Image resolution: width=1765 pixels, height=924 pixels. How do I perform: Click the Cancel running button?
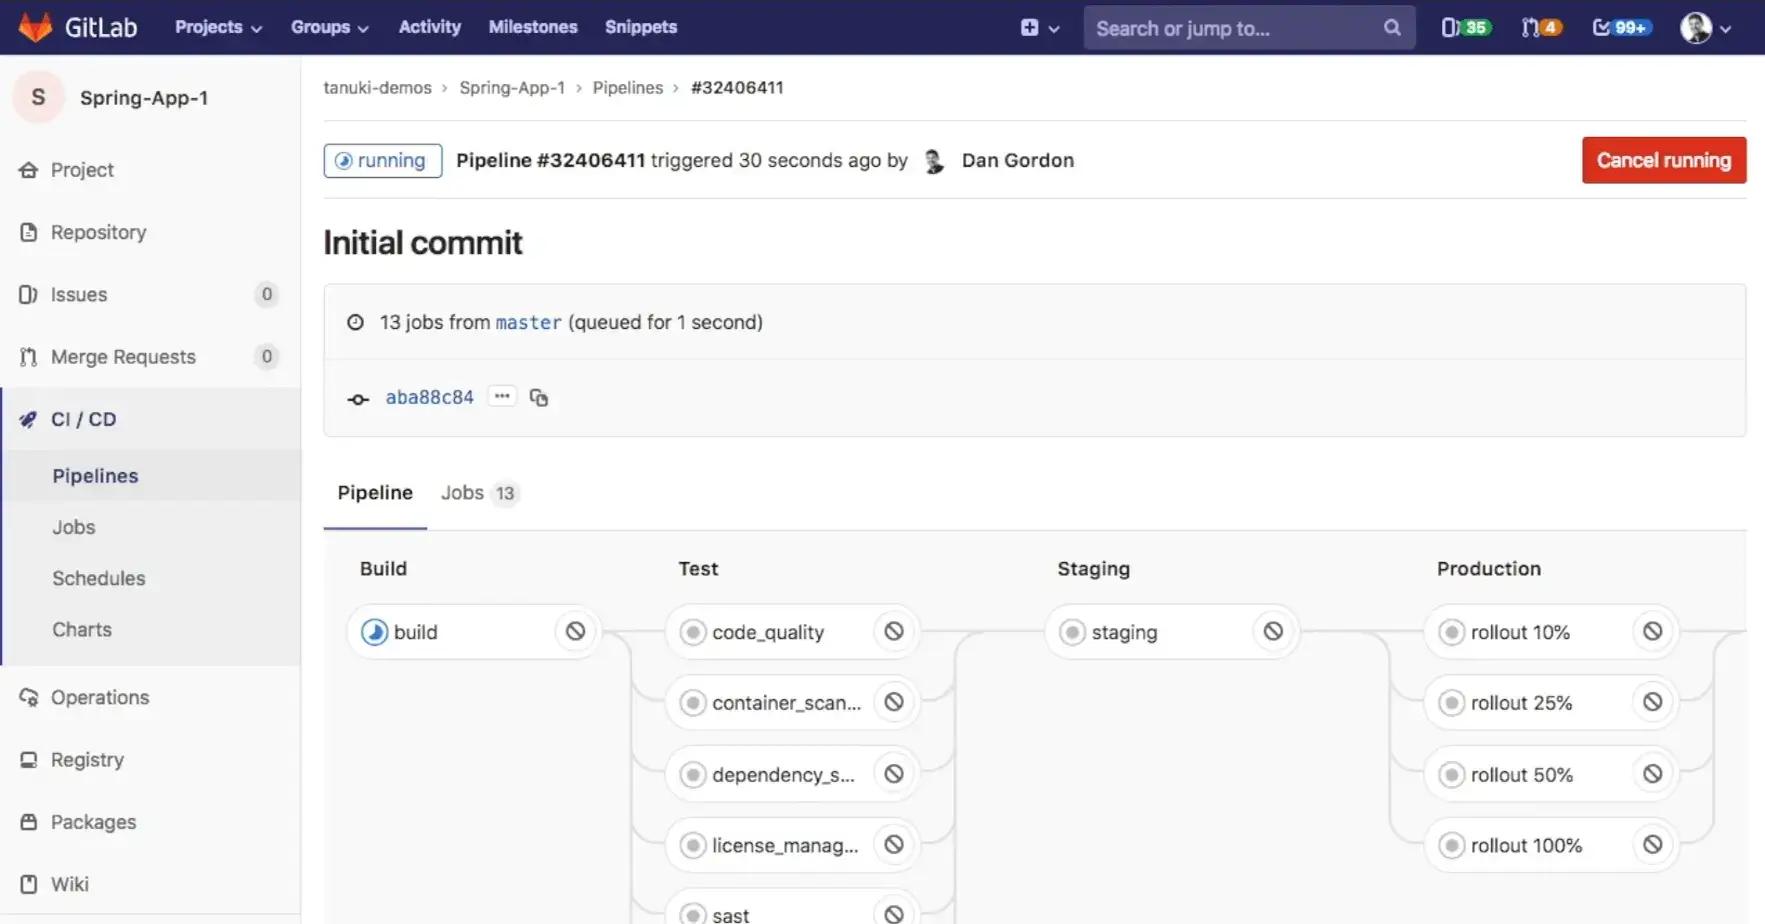coord(1663,160)
